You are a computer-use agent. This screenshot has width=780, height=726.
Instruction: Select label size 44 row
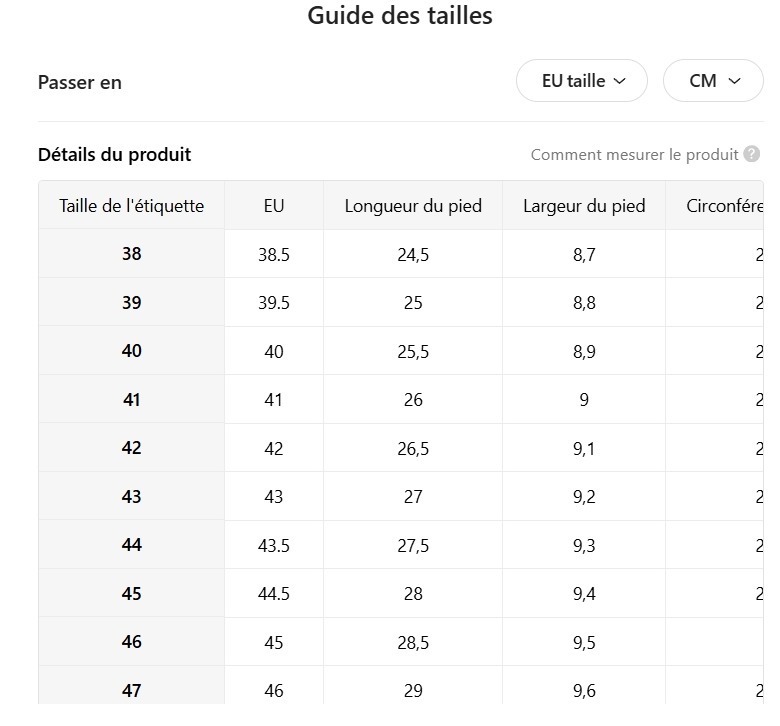pyautogui.click(x=132, y=545)
